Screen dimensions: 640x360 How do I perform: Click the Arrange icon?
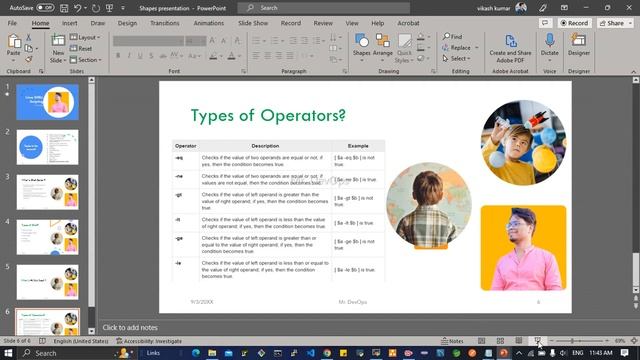383,48
